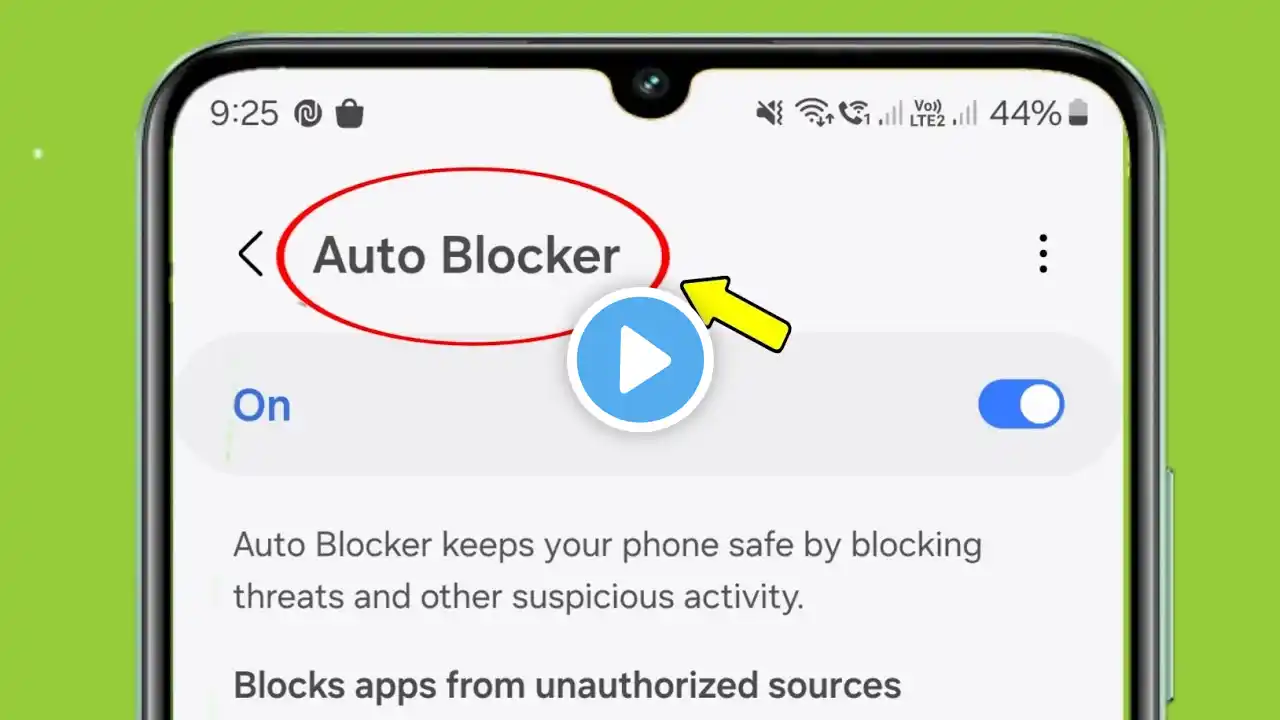Tap the front camera notch
This screenshot has height=720, width=1280.
coord(650,85)
